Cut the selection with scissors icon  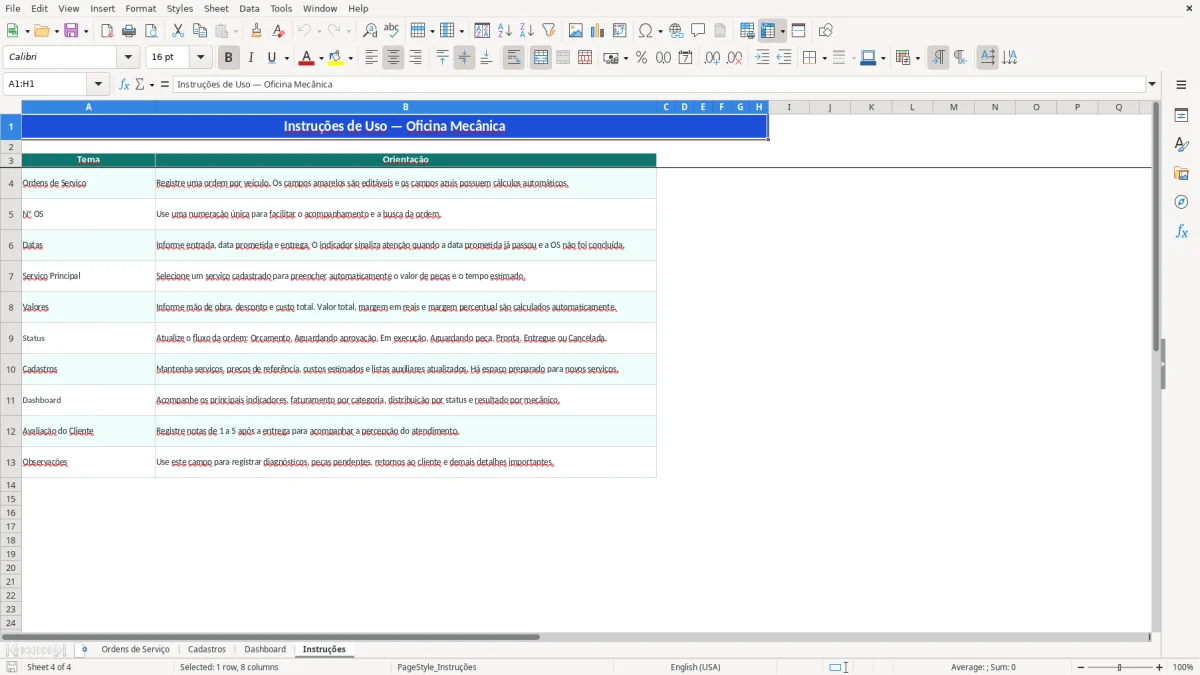[178, 31]
